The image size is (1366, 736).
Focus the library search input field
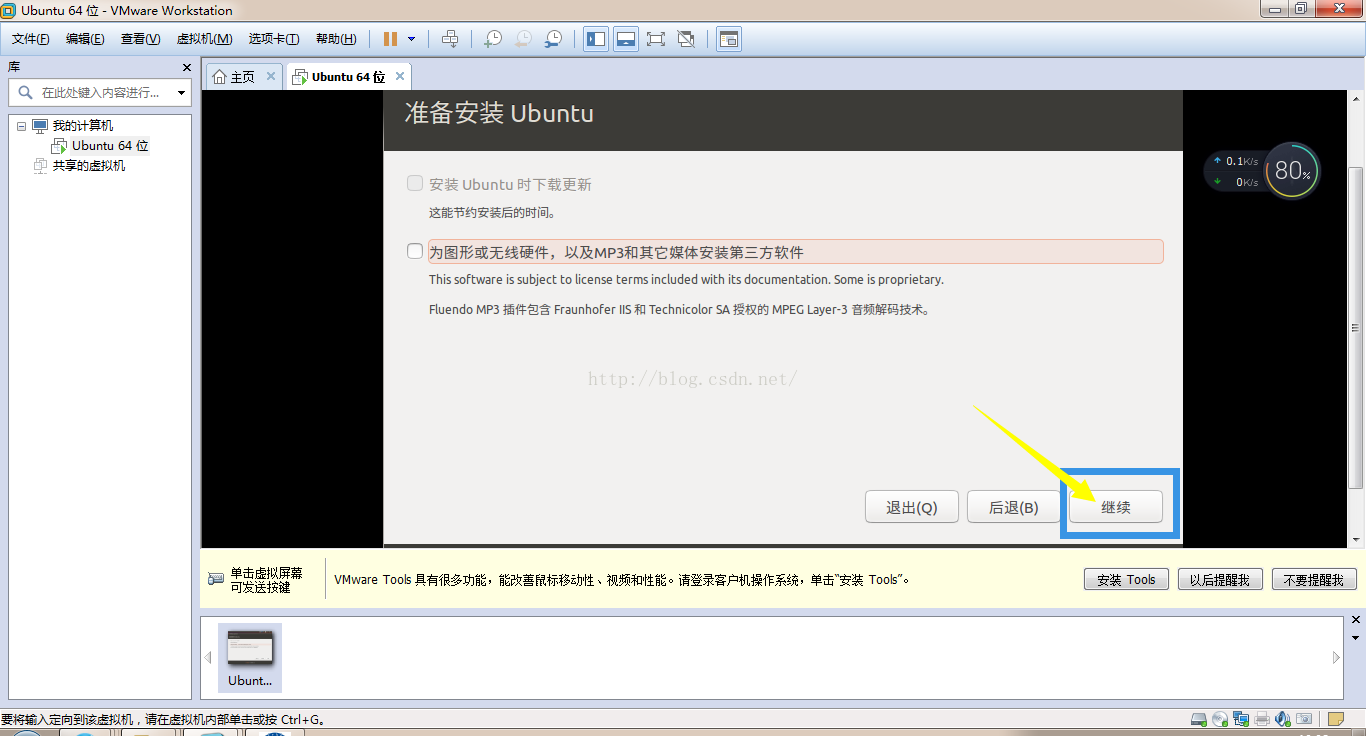100,93
